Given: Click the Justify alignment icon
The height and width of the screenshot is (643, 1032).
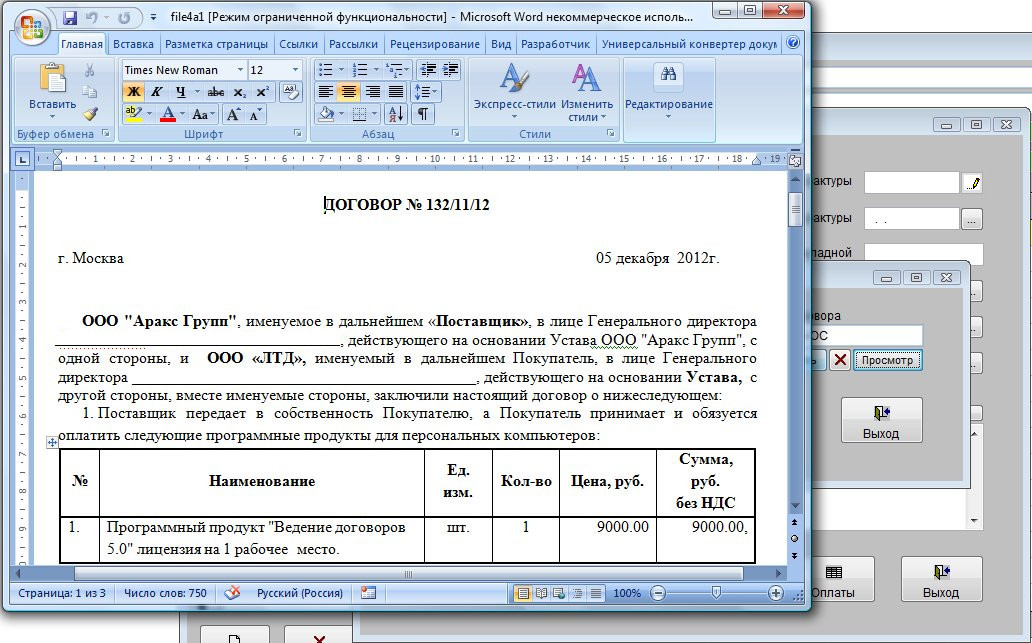Looking at the screenshot, I should click(396, 92).
